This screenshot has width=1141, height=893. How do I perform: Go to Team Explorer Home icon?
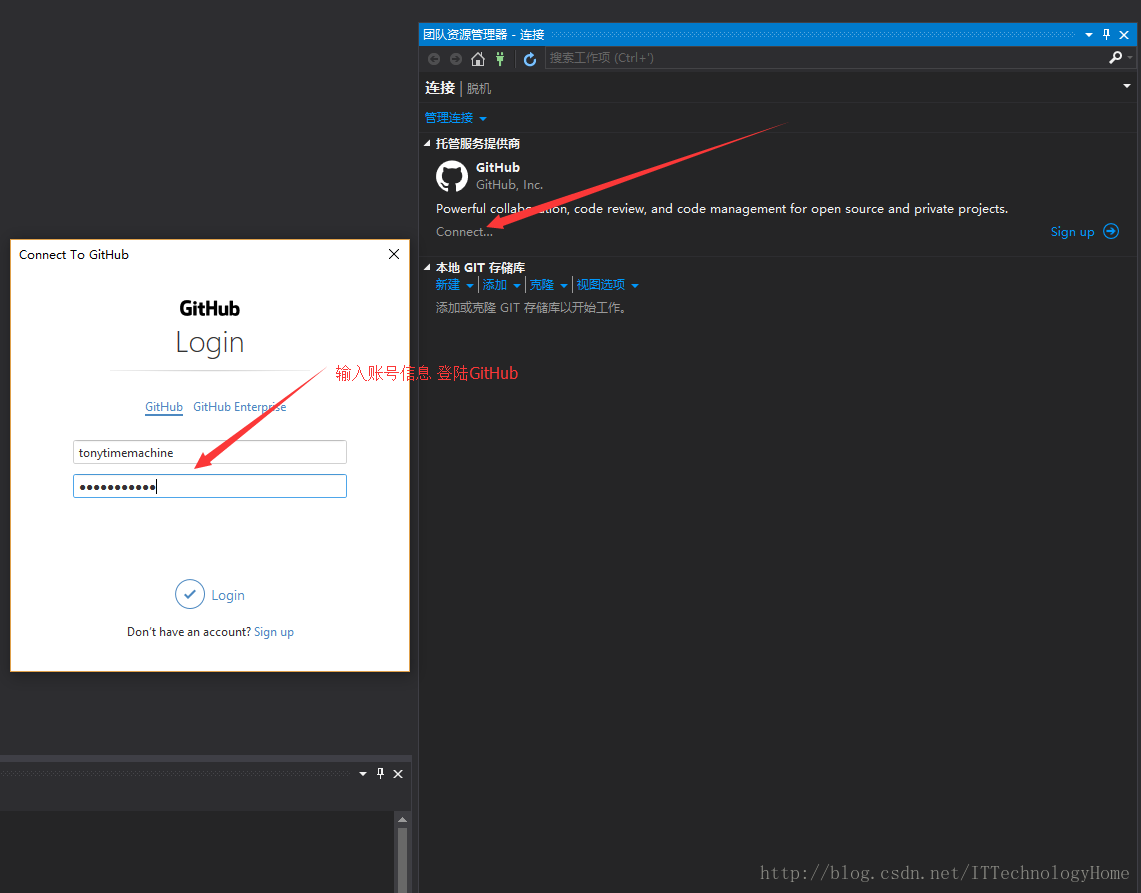(477, 59)
